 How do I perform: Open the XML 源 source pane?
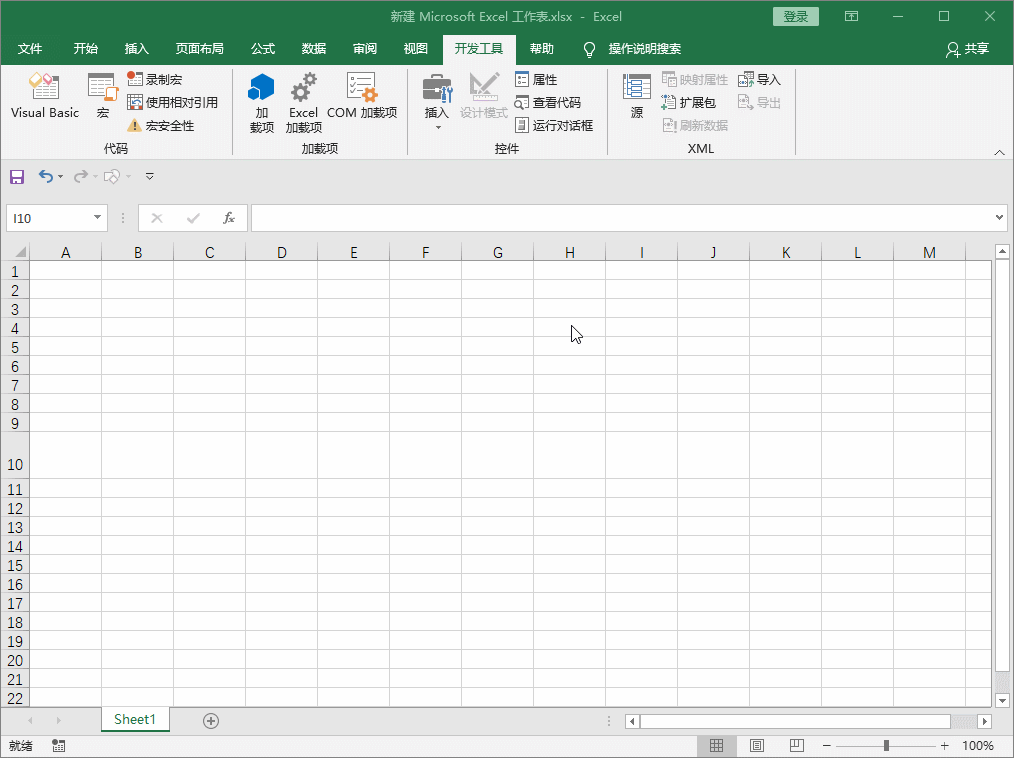pos(636,96)
